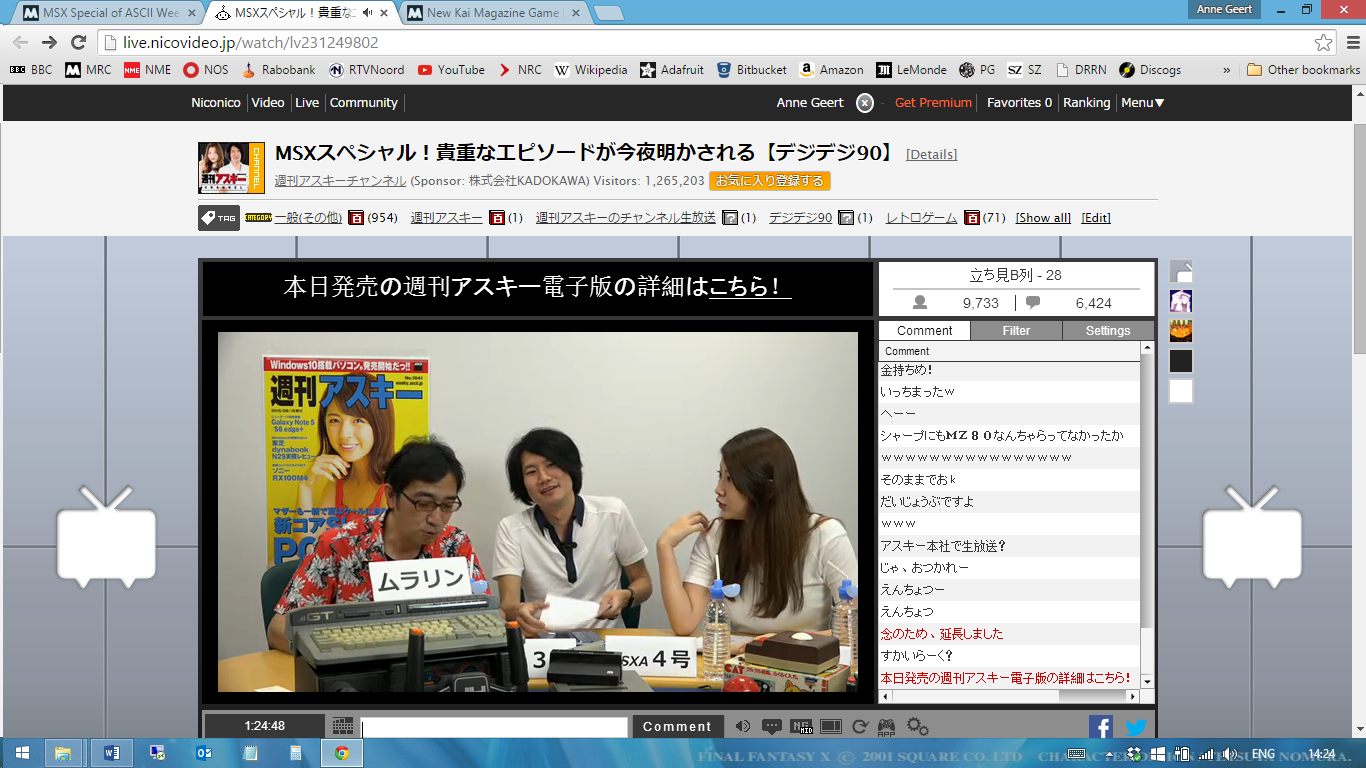Open the Ranking page
Image resolution: width=1366 pixels, height=768 pixels.
pyautogui.click(x=1086, y=103)
